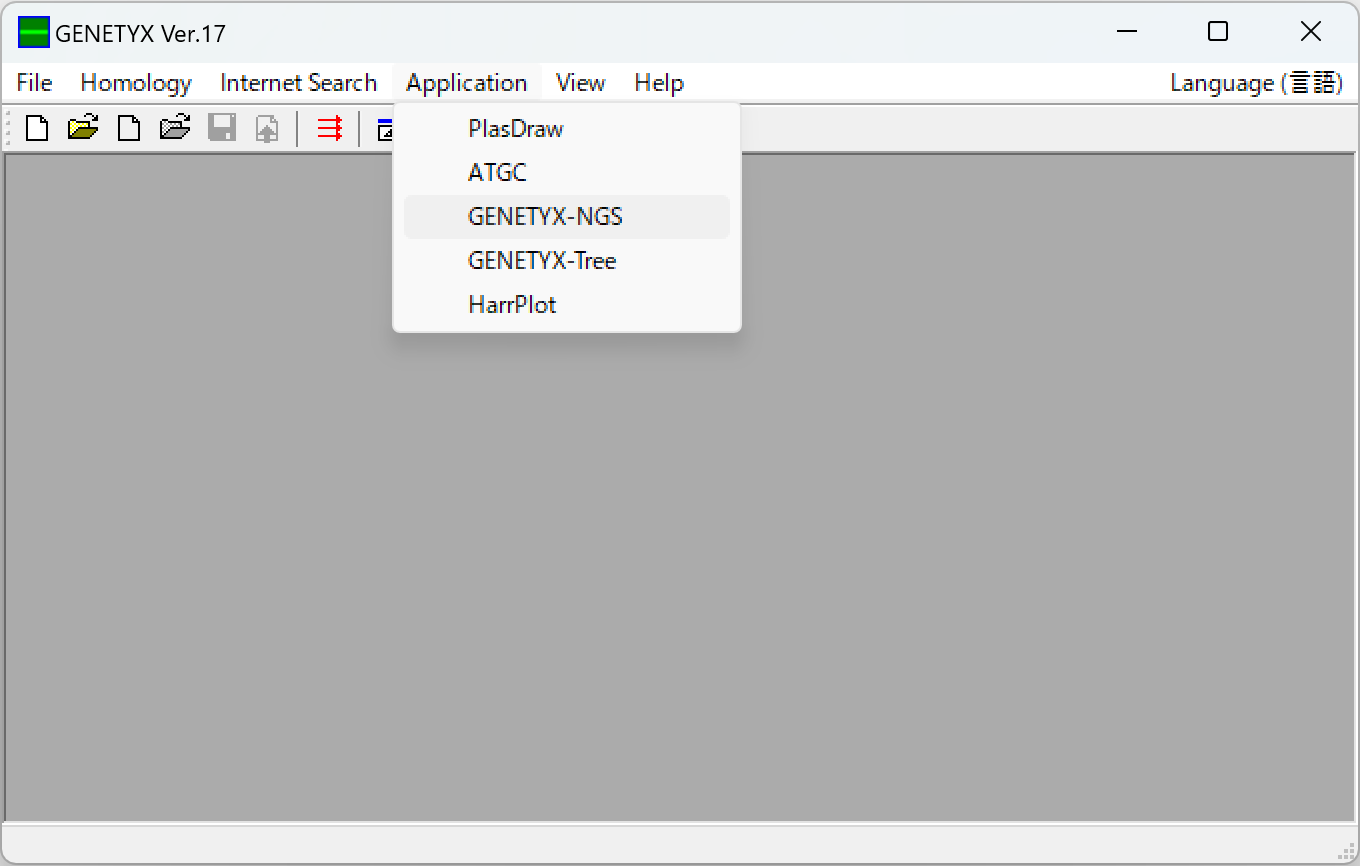This screenshot has height=866, width=1360.
Task: Close the open Application menu
Action: (x=467, y=83)
